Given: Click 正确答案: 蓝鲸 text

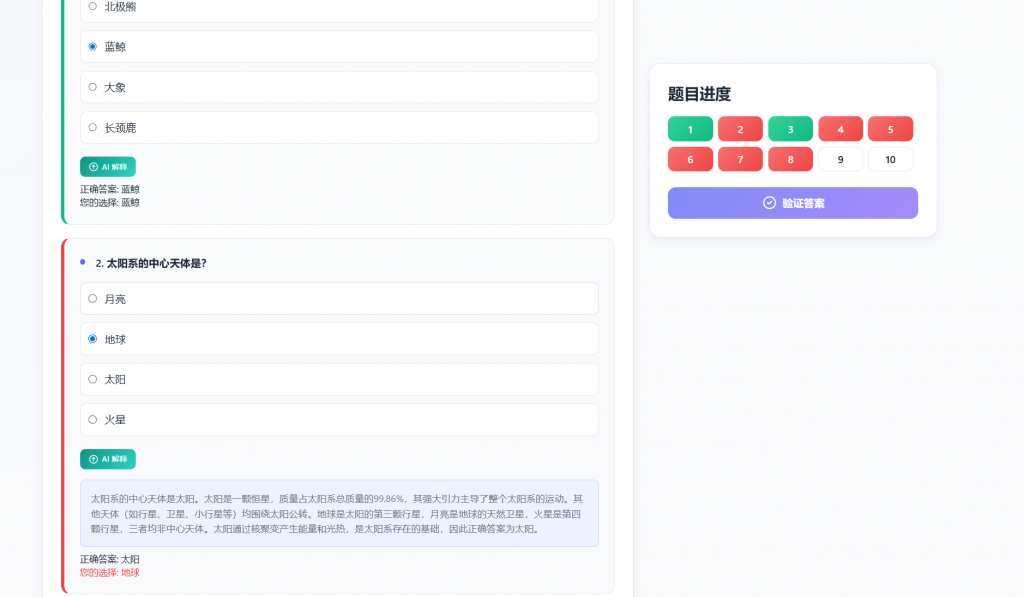Looking at the screenshot, I should 110,189.
